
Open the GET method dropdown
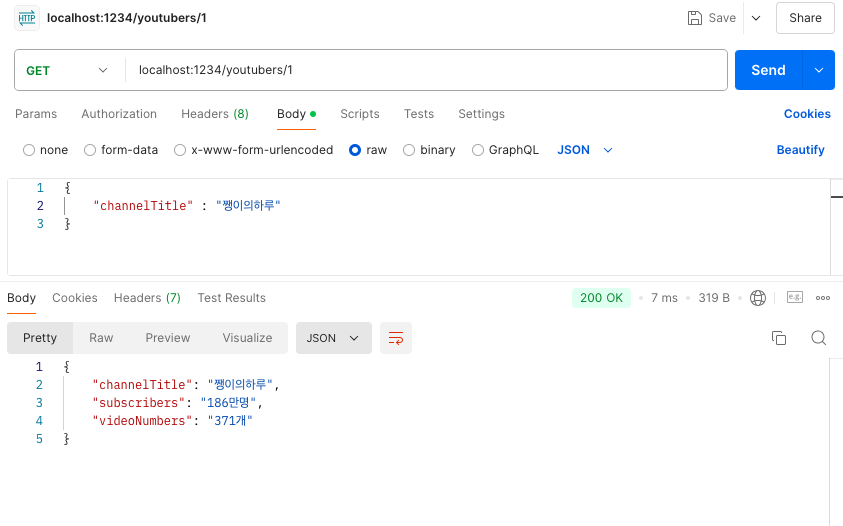pos(67,70)
